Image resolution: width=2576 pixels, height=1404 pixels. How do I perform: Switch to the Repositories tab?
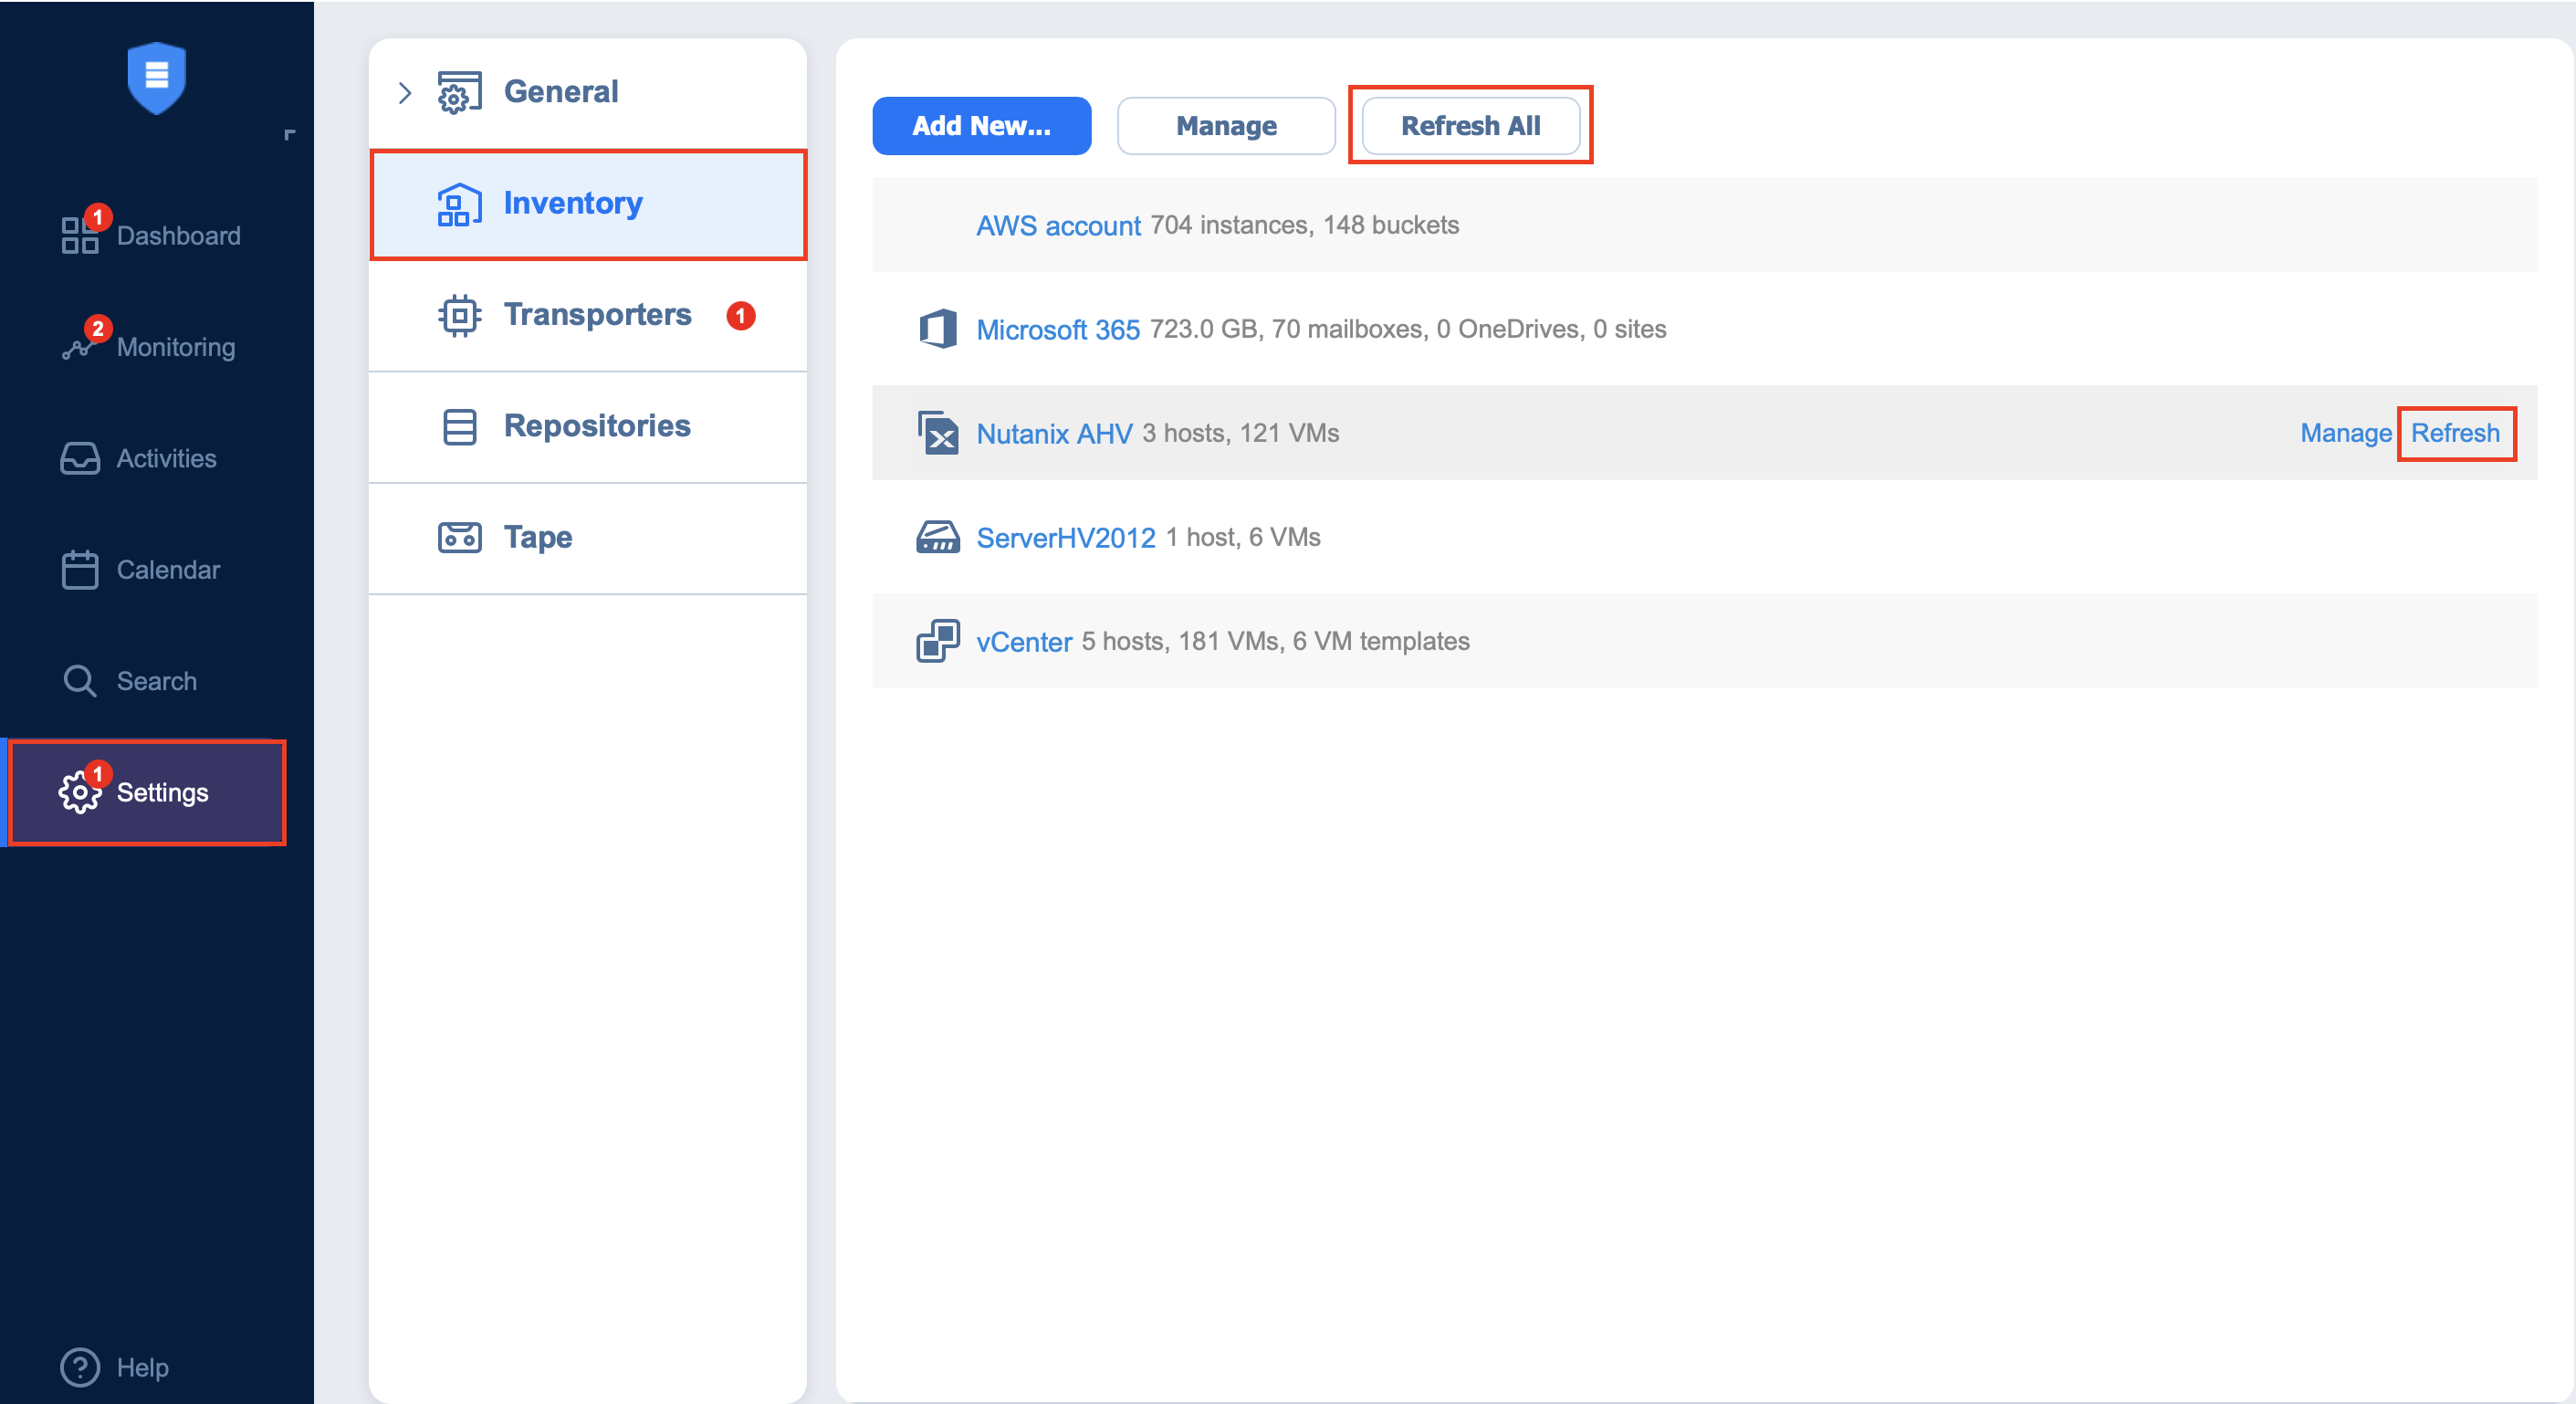coord(587,427)
